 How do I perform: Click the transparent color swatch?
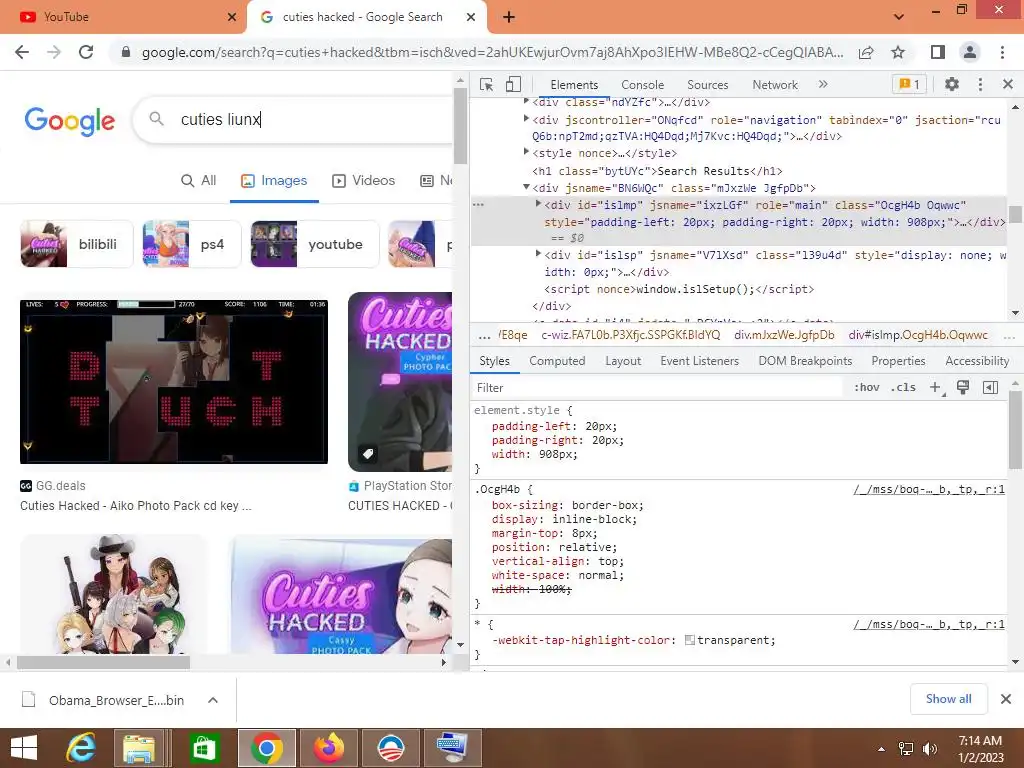[690, 640]
